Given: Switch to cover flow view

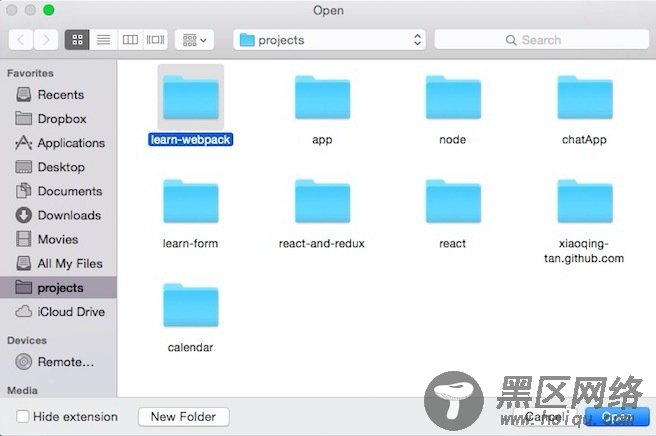Looking at the screenshot, I should 155,40.
